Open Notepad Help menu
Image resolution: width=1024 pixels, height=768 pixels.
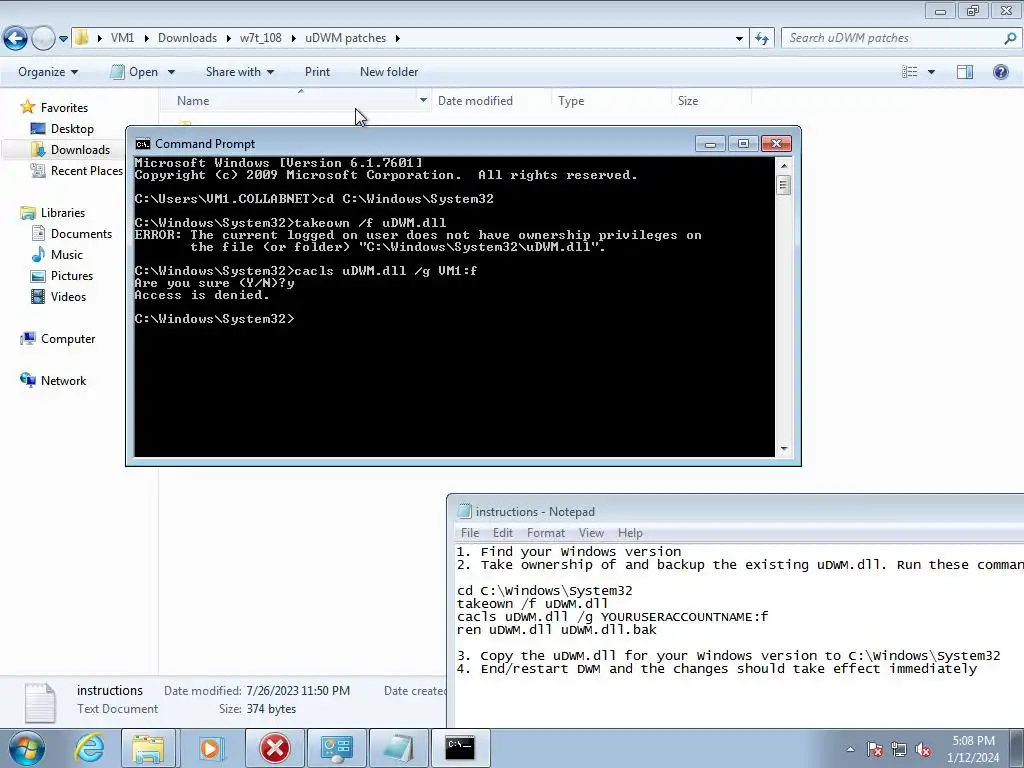point(630,533)
